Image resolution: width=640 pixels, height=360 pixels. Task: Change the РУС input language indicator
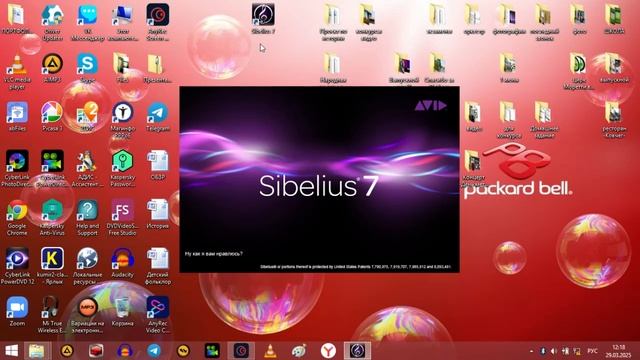click(592, 351)
